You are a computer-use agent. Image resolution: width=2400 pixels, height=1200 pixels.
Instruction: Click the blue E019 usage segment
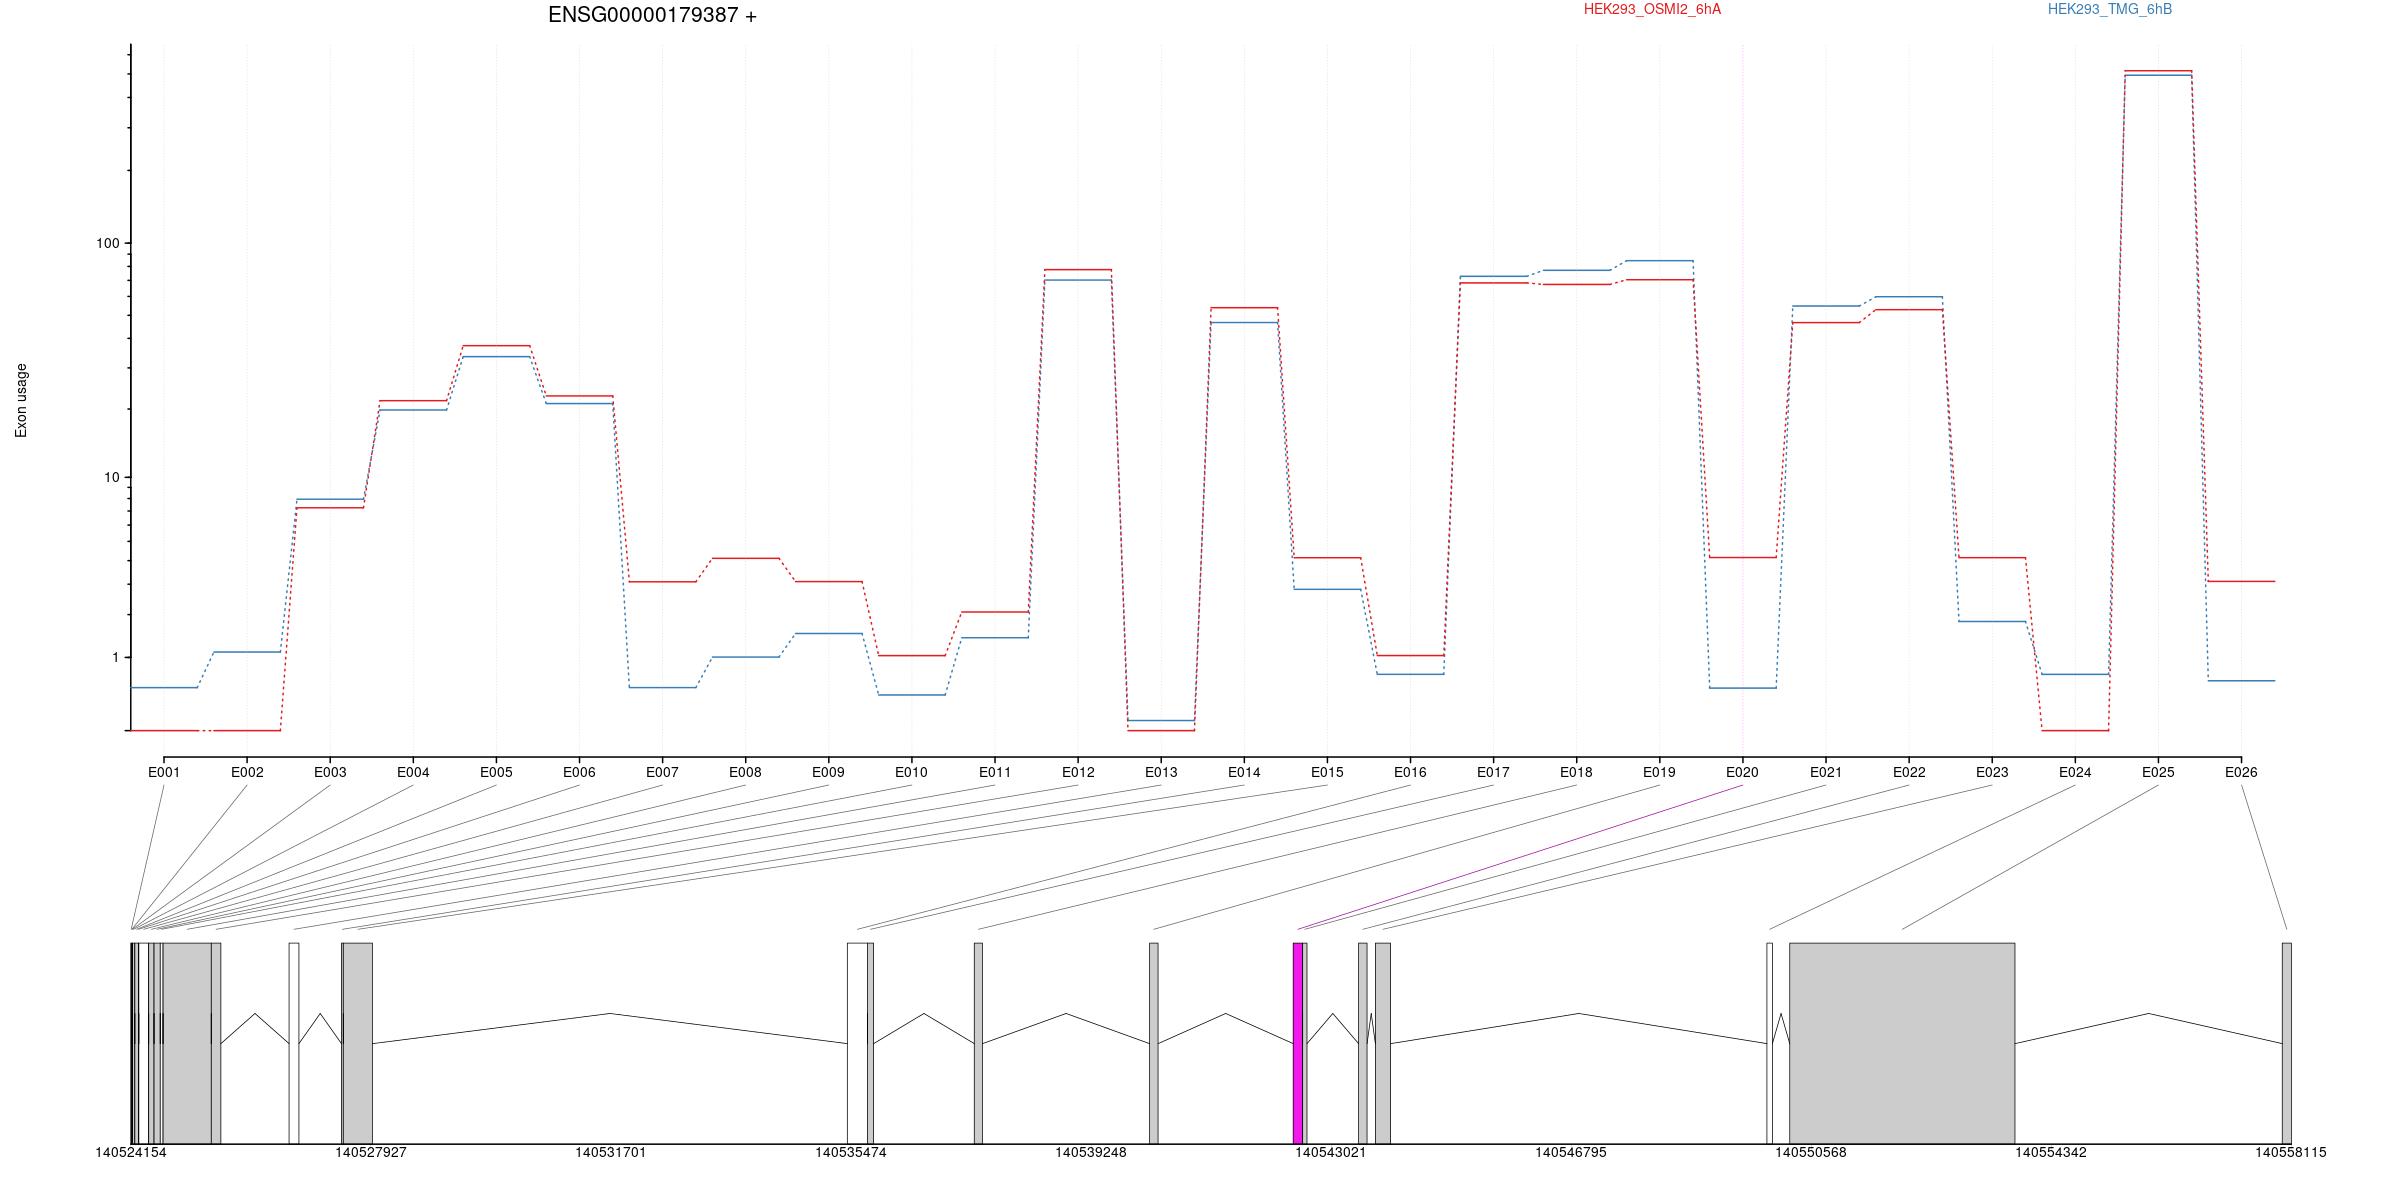click(x=1659, y=260)
